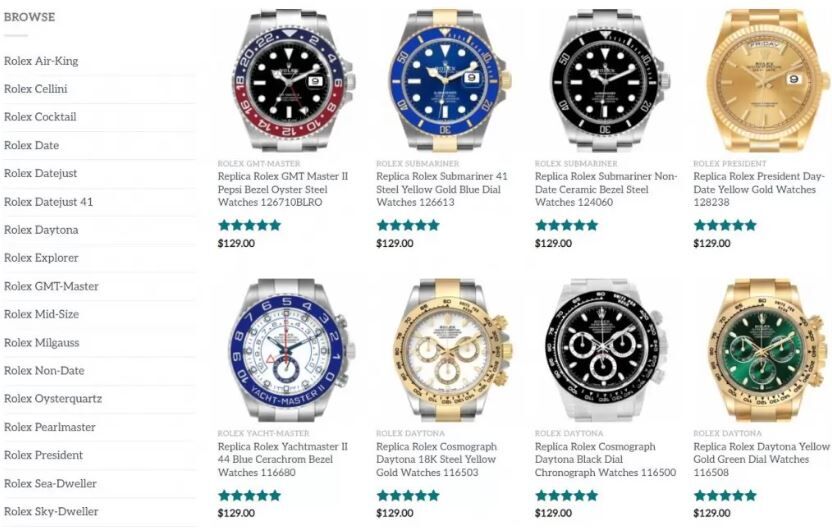Browse the Rolex Air-King category

(41, 61)
